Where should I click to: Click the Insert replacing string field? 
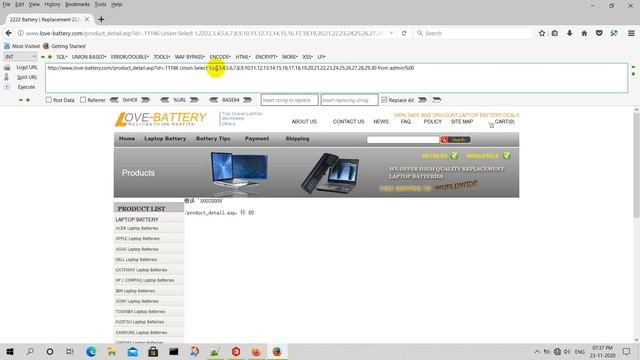point(349,100)
